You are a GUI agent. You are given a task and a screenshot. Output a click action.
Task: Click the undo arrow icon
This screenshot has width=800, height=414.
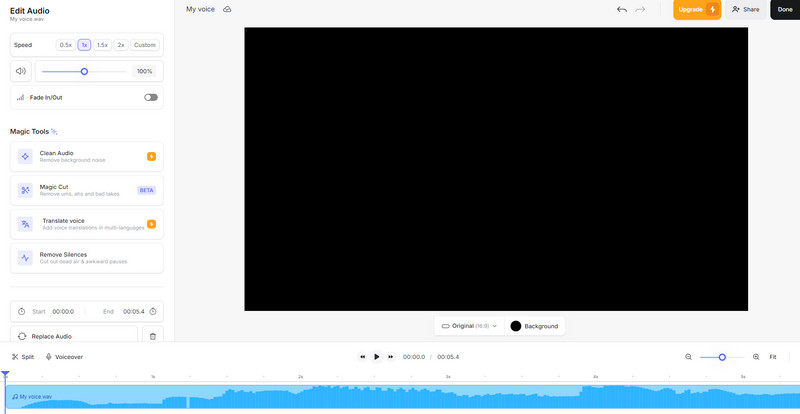click(622, 9)
